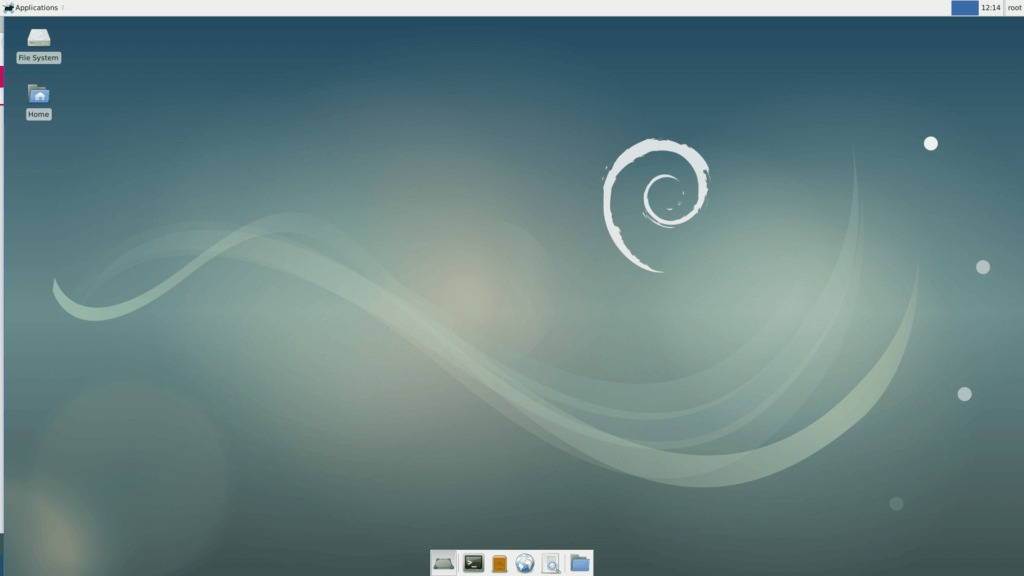Open the root user menu
The image size is (1024, 576).
[1014, 8]
